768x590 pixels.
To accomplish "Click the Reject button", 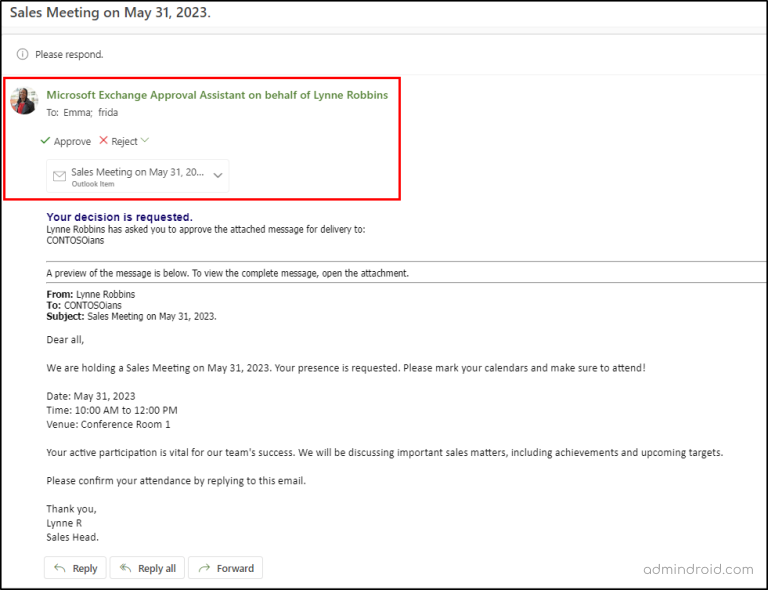I will coord(118,141).
